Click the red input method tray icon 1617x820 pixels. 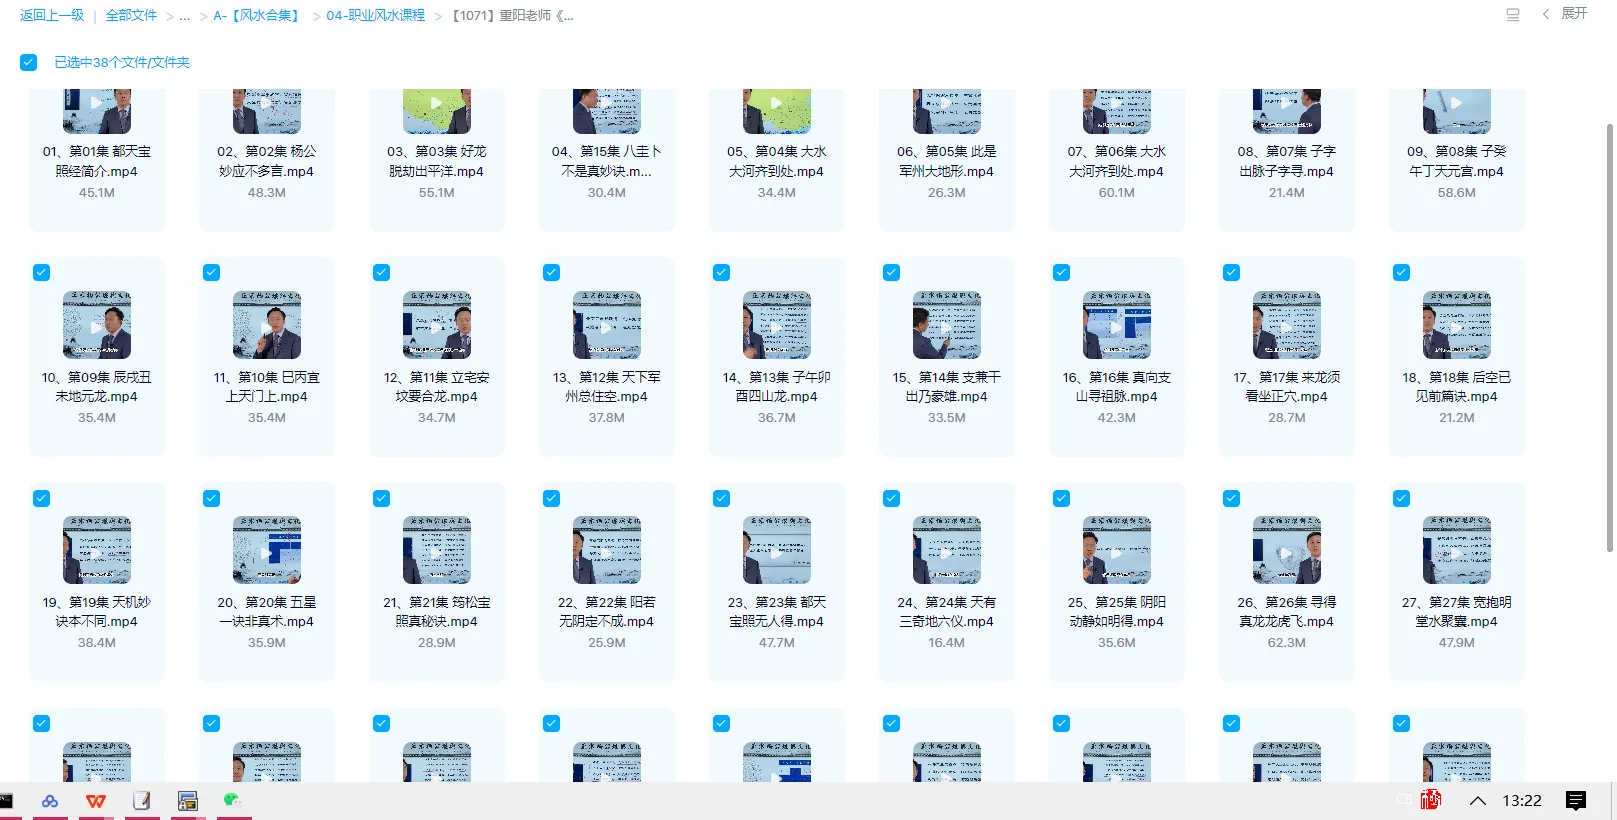click(x=1431, y=800)
